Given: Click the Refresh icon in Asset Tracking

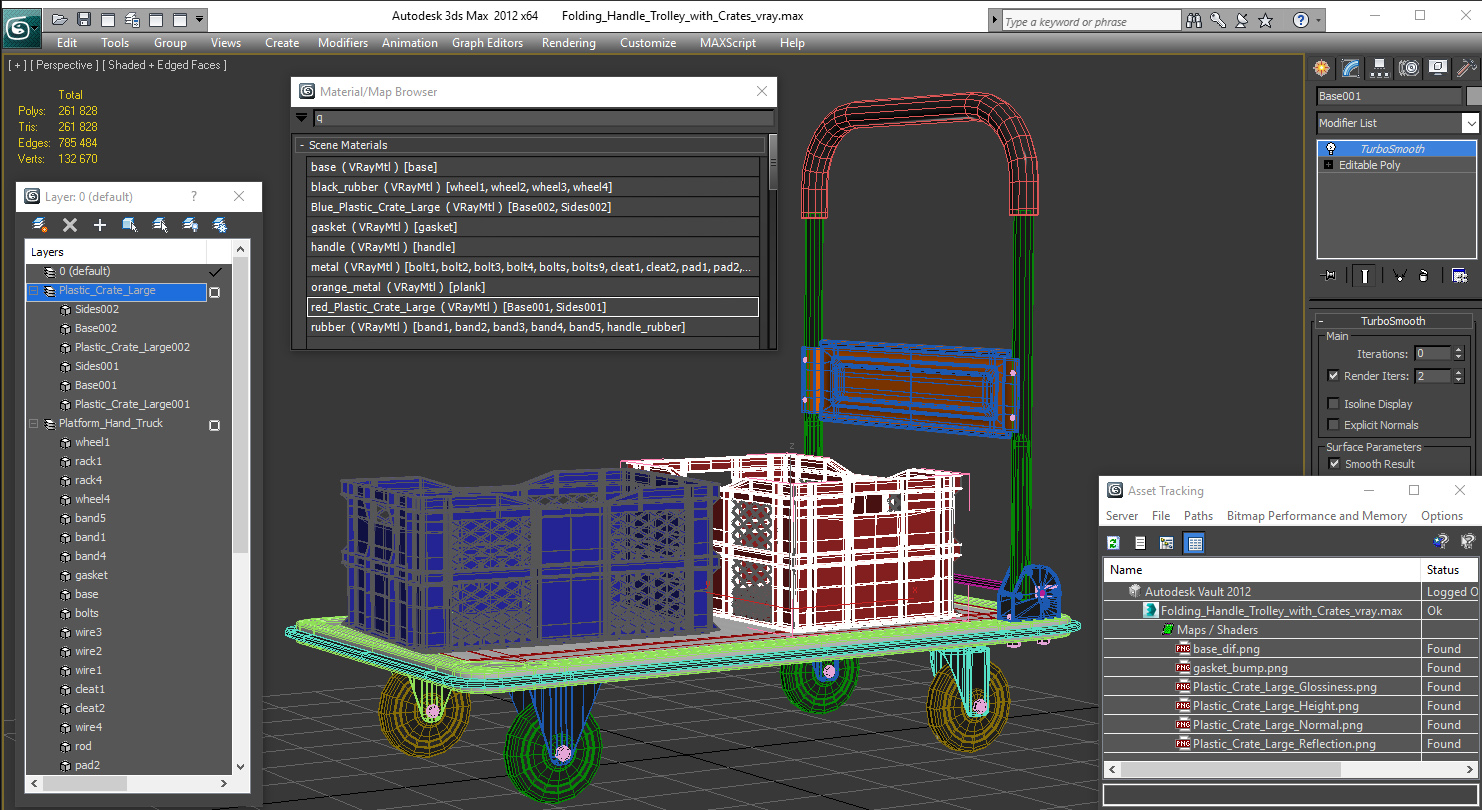Looking at the screenshot, I should [x=1113, y=543].
